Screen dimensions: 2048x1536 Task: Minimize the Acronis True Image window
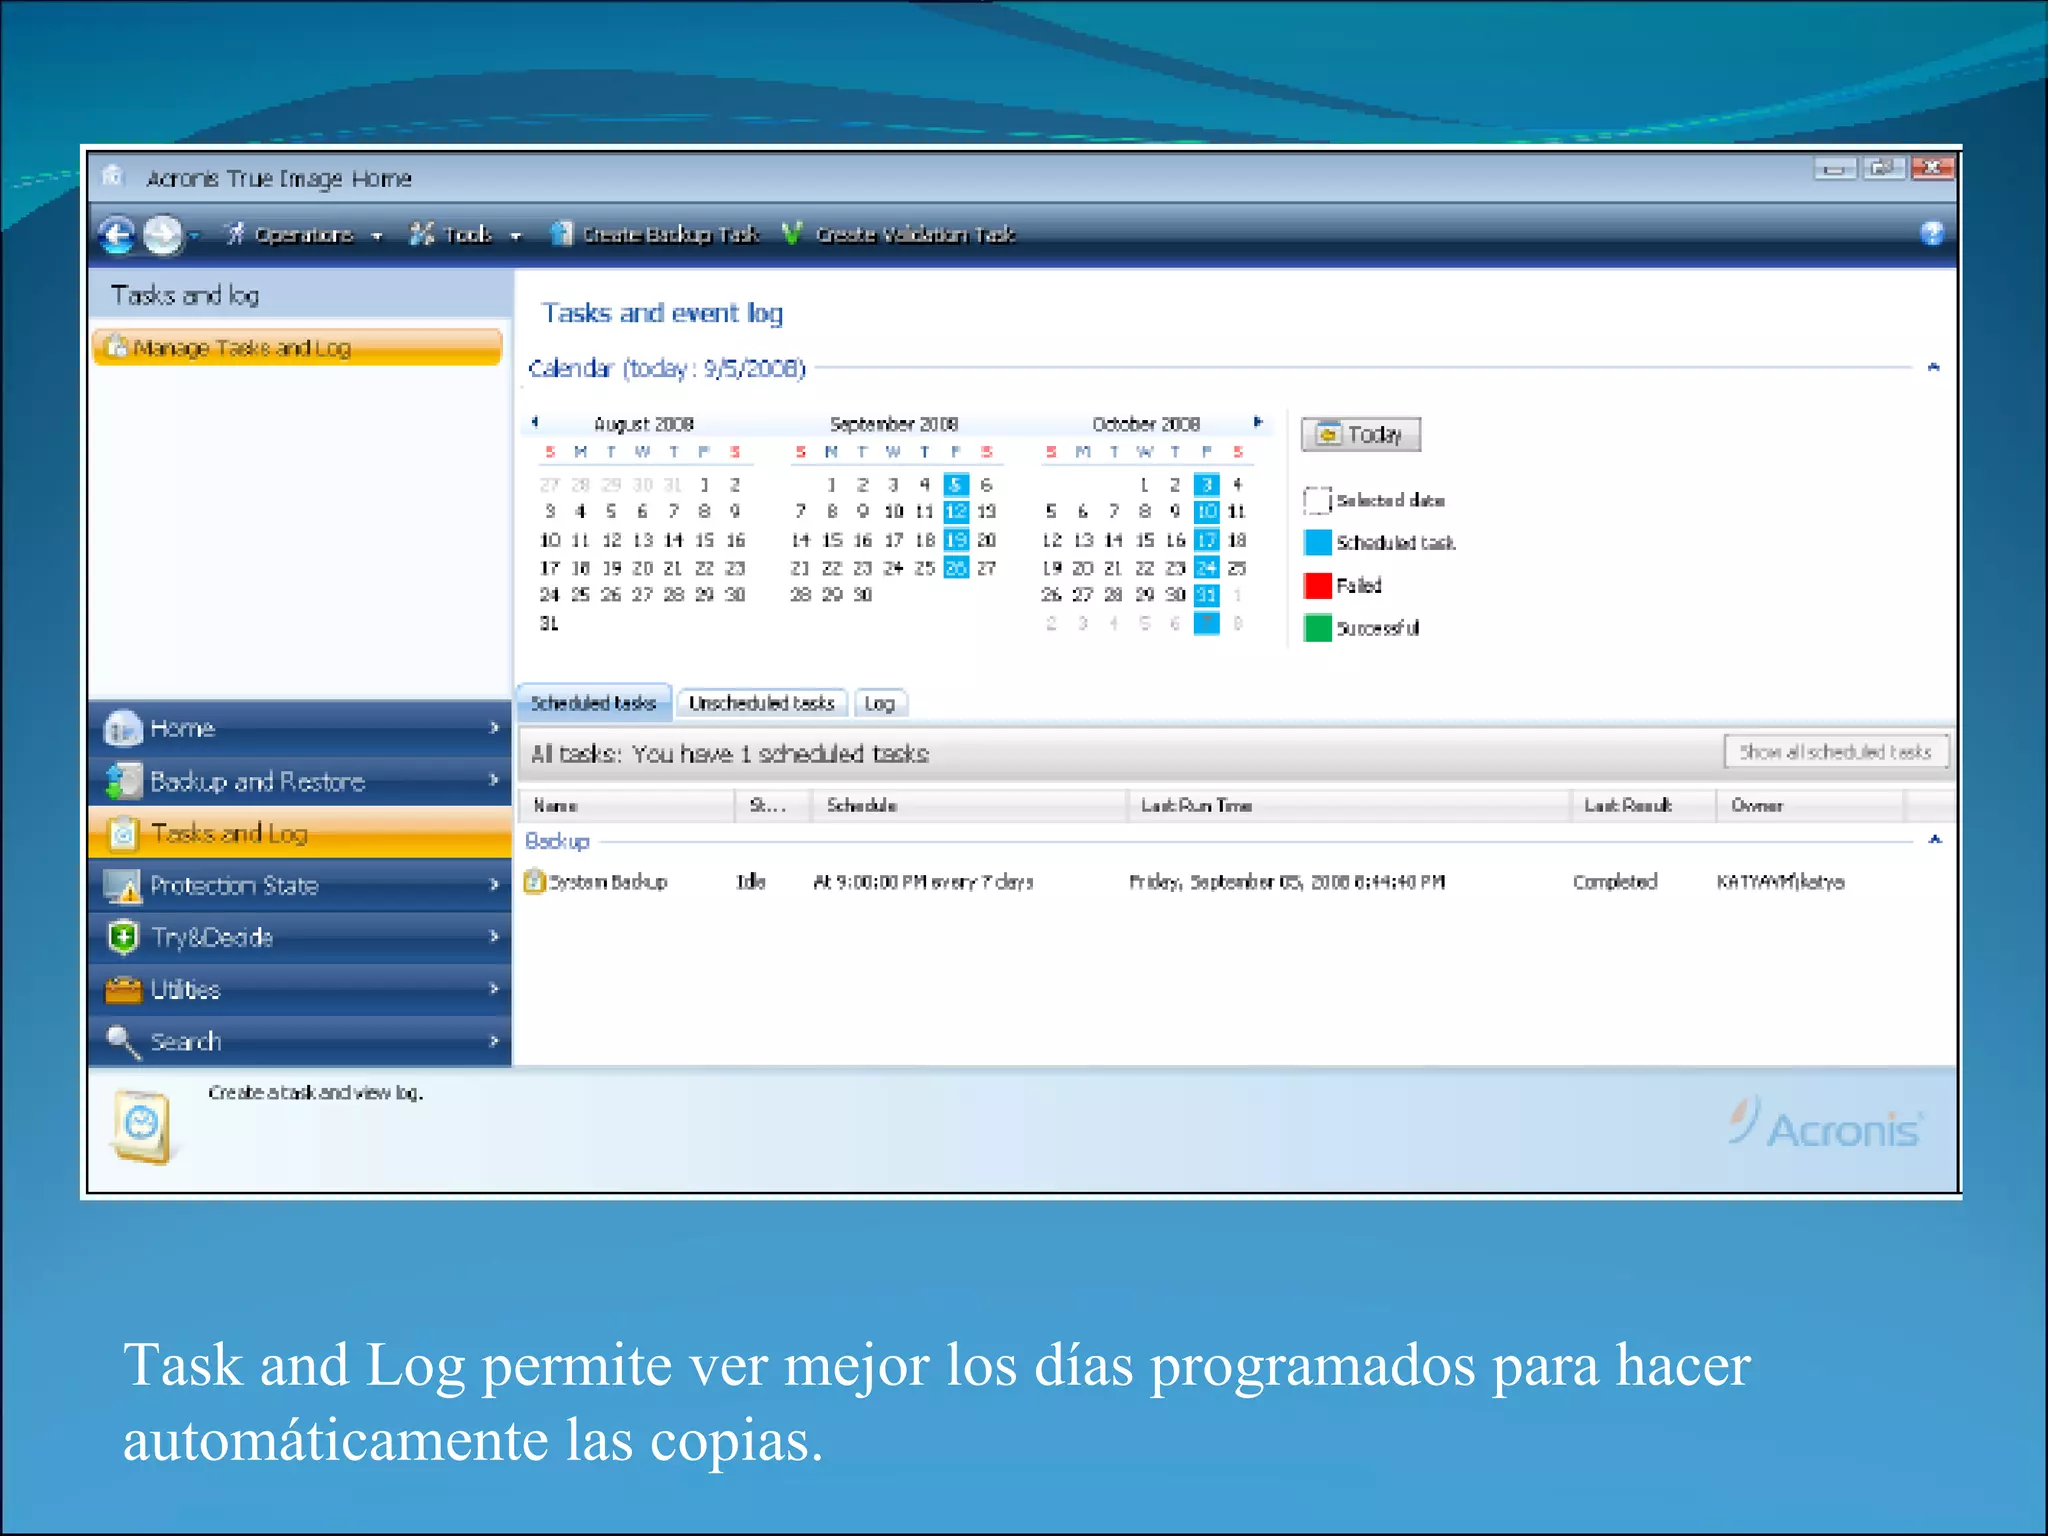coord(1835,169)
